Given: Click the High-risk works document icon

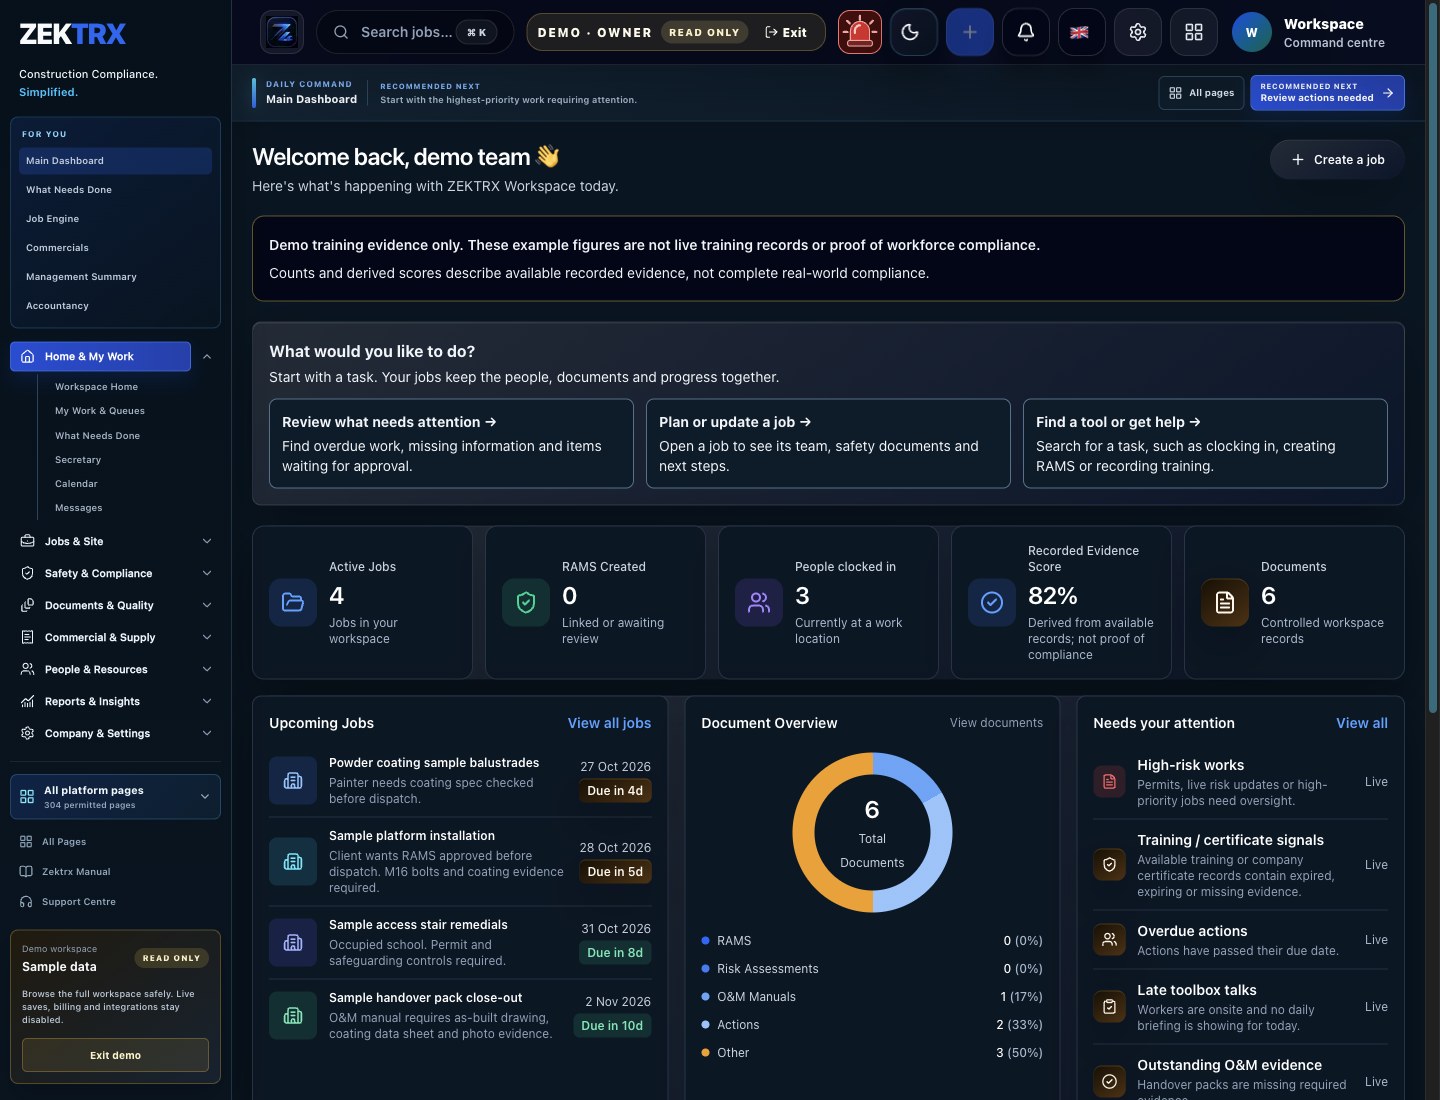Looking at the screenshot, I should tap(1109, 782).
